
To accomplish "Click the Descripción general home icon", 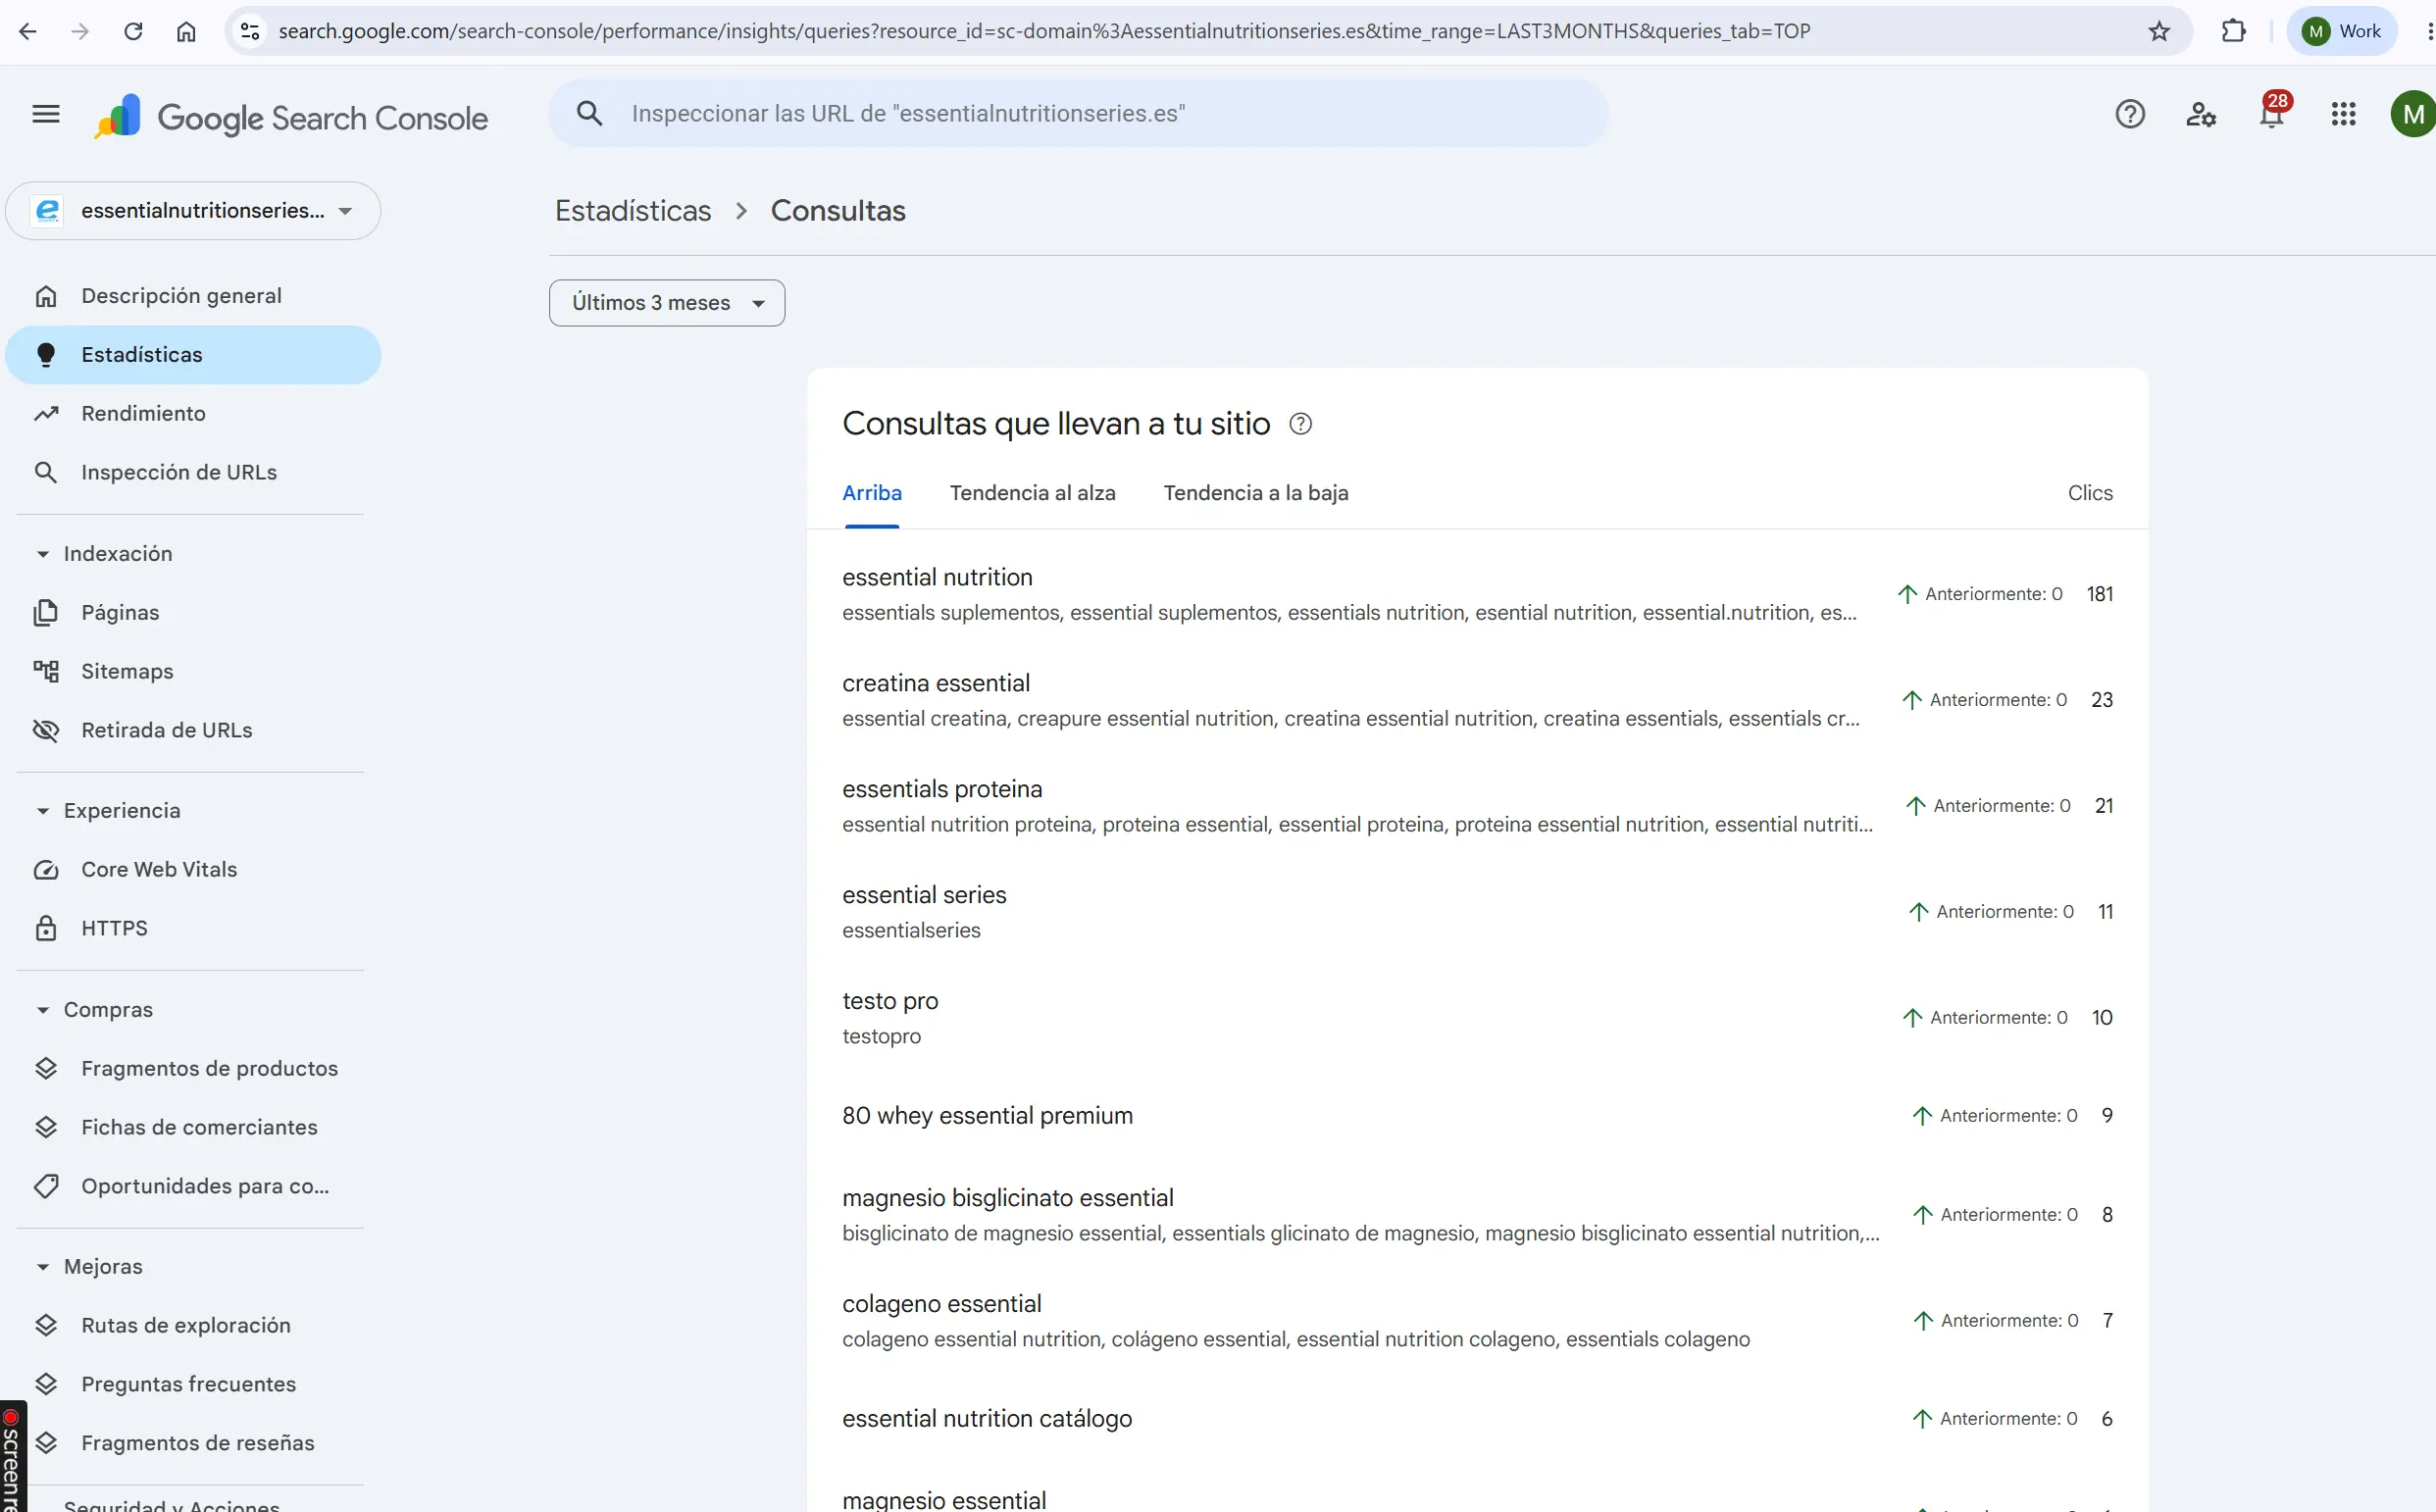I will coord(46,296).
